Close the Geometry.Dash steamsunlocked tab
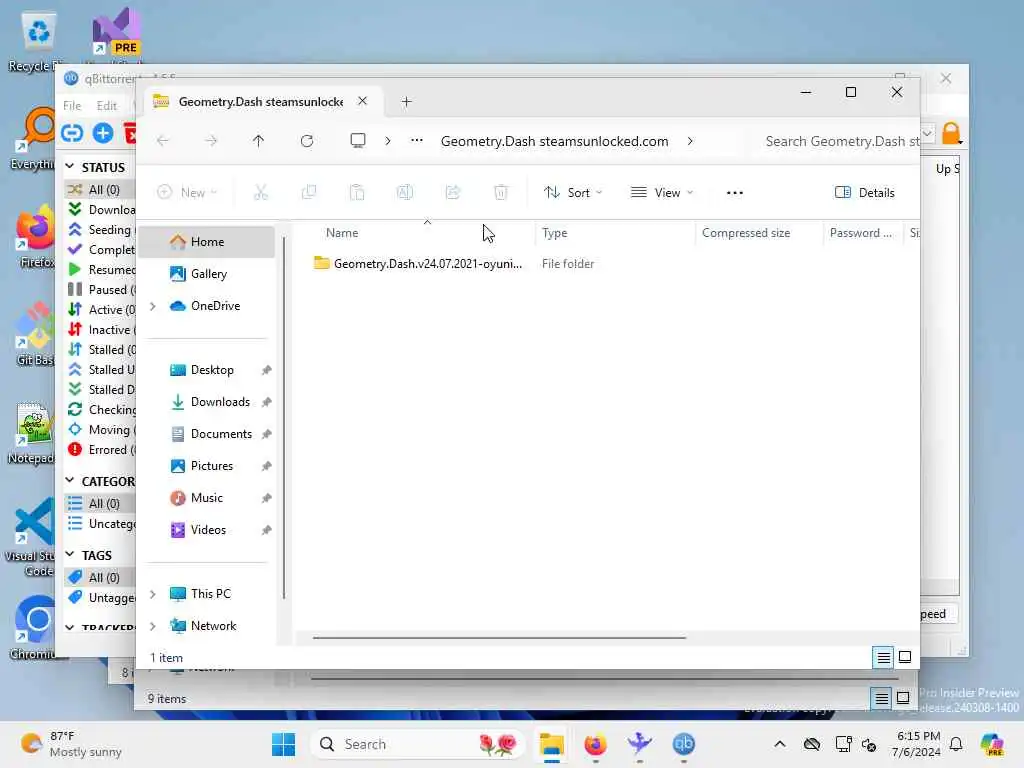 pyautogui.click(x=362, y=101)
